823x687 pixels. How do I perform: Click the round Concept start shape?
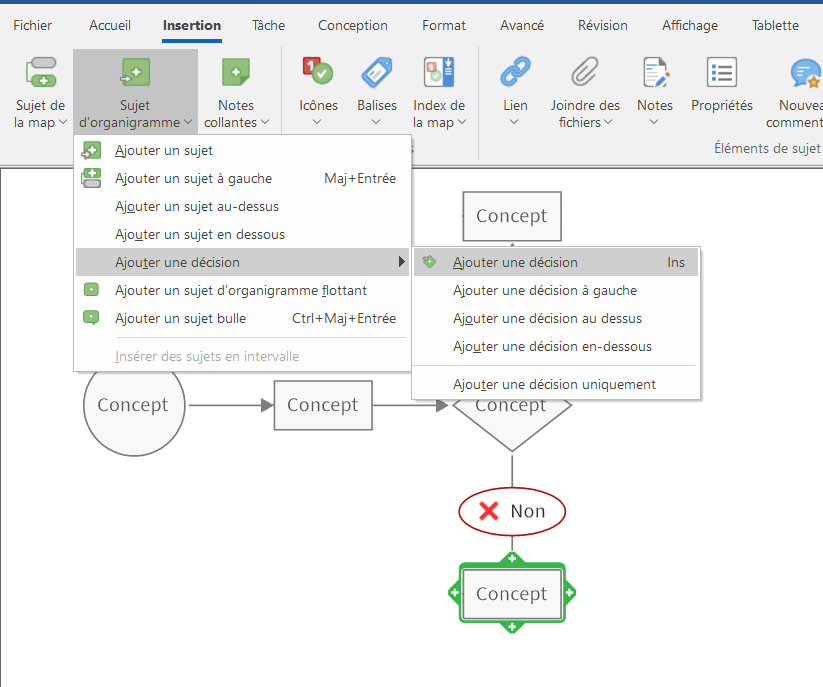133,405
